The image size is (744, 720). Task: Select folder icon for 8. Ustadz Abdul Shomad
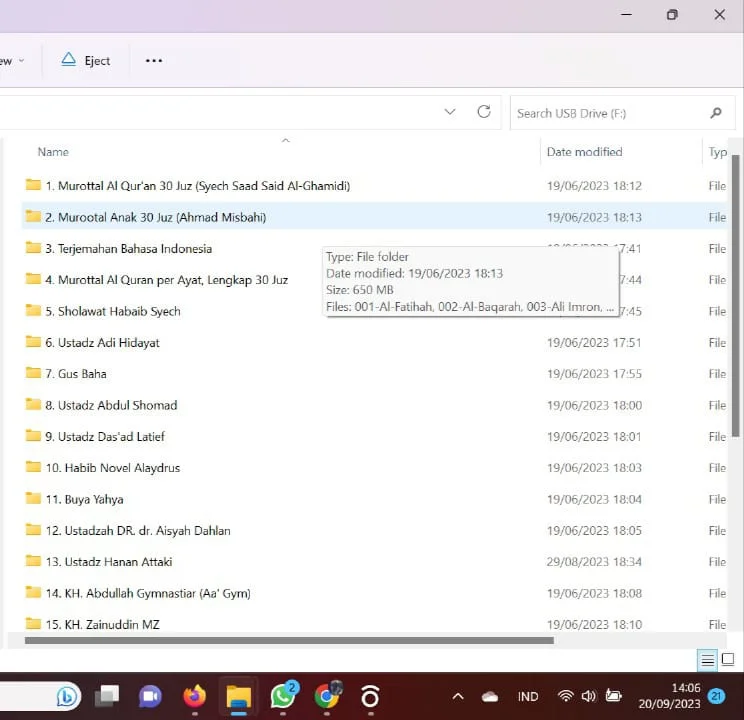(33, 404)
